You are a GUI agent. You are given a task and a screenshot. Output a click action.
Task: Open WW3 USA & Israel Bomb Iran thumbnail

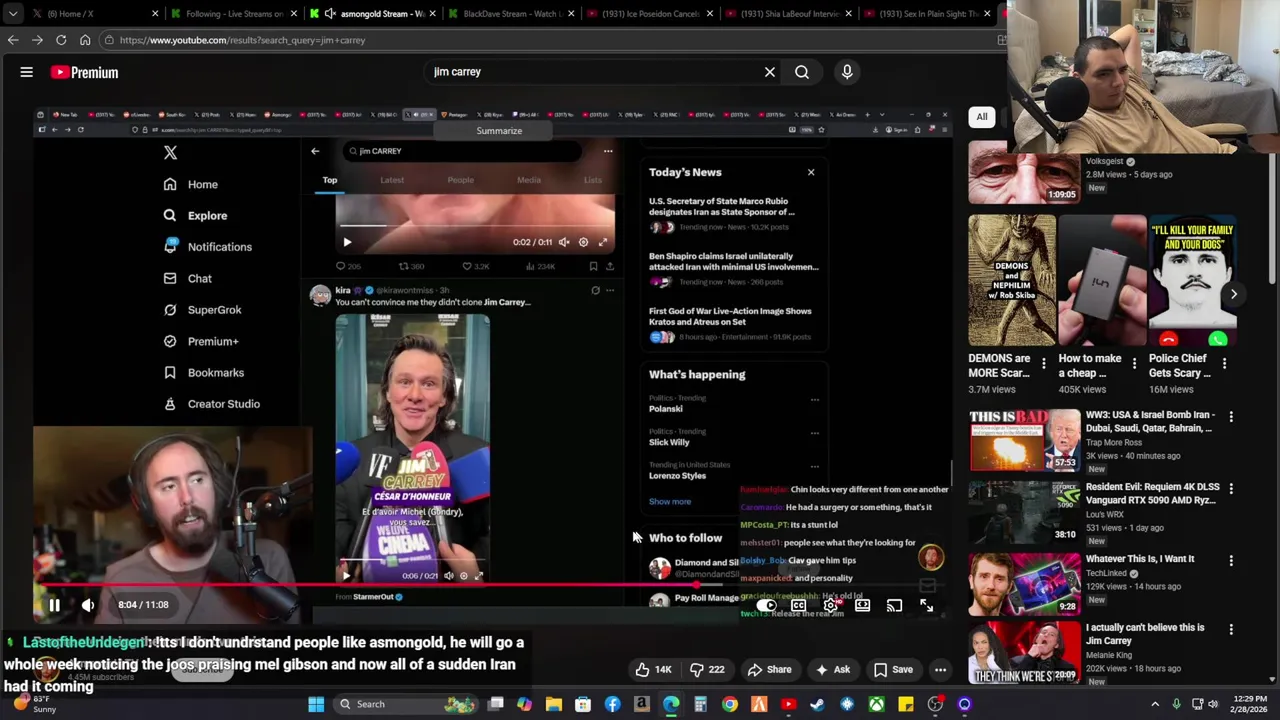(x=1023, y=439)
